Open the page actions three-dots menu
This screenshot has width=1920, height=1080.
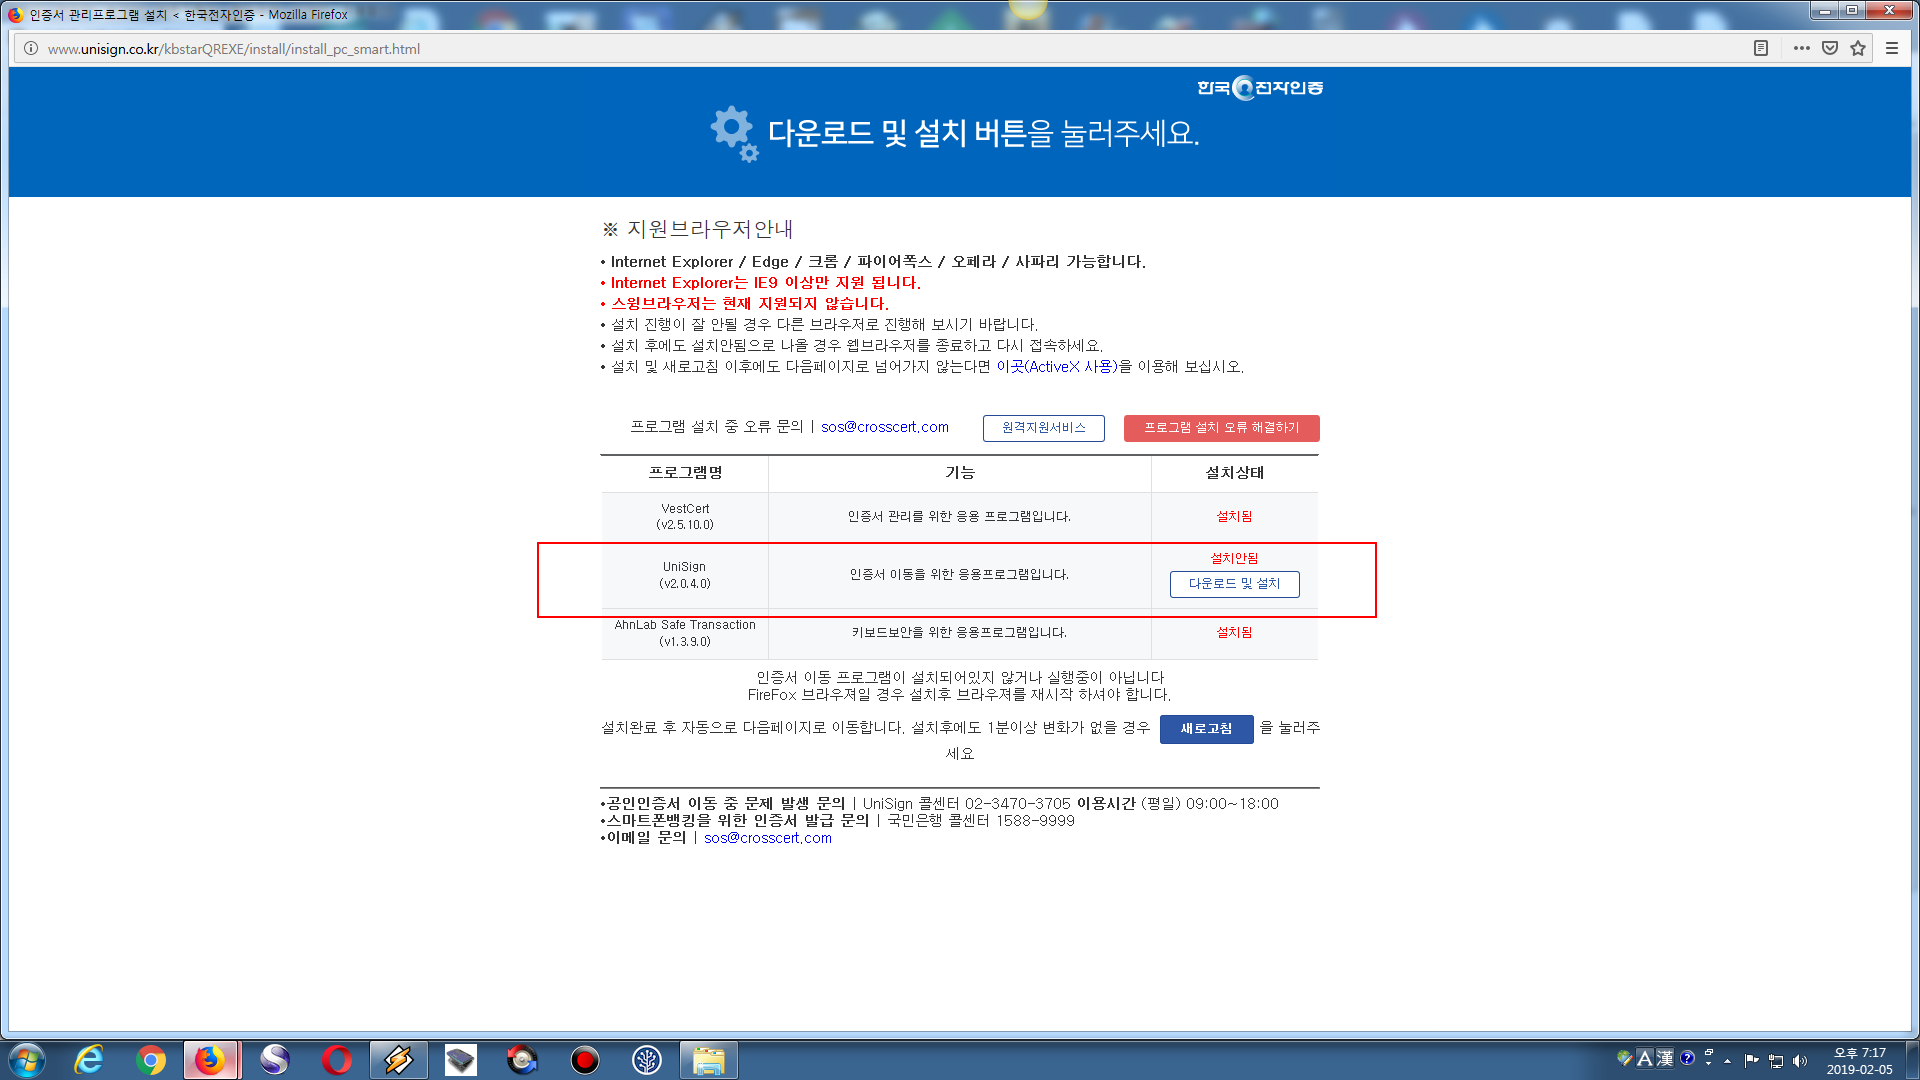click(1802, 48)
